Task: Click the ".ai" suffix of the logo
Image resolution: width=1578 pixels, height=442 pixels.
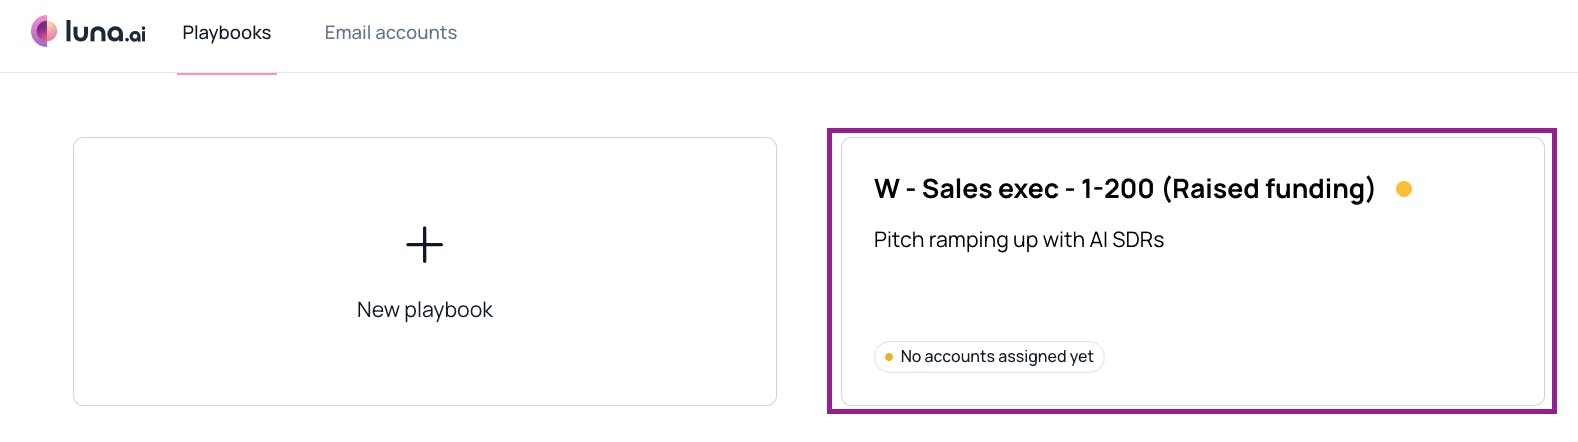Action: click(x=136, y=35)
